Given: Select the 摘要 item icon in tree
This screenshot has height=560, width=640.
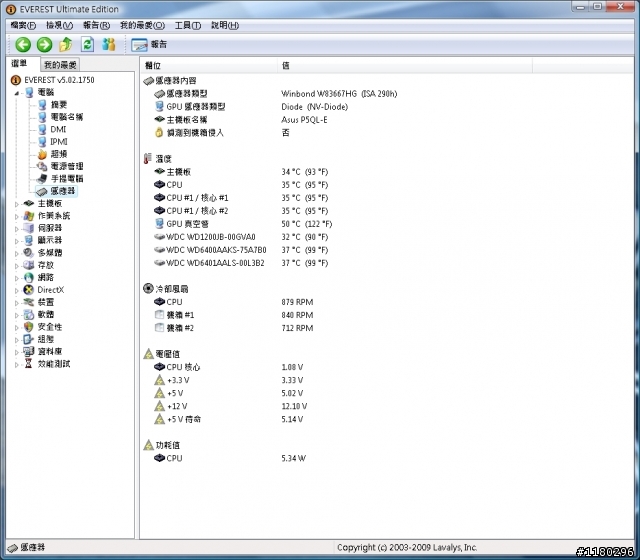Looking at the screenshot, I should (42, 104).
